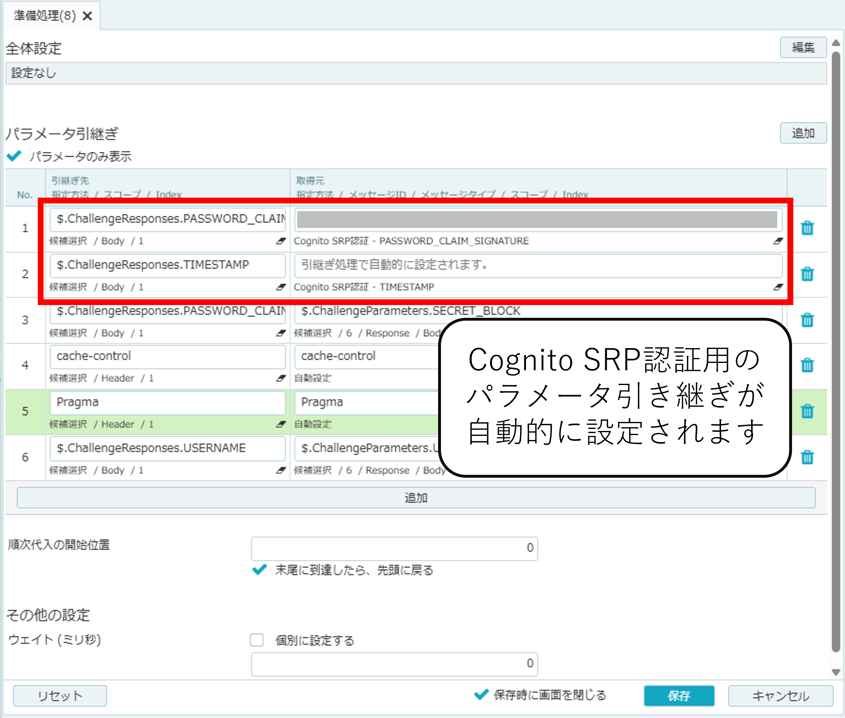
Task: Edit source of Cognito TIMESTAMP via pencil icon
Action: coord(778,287)
